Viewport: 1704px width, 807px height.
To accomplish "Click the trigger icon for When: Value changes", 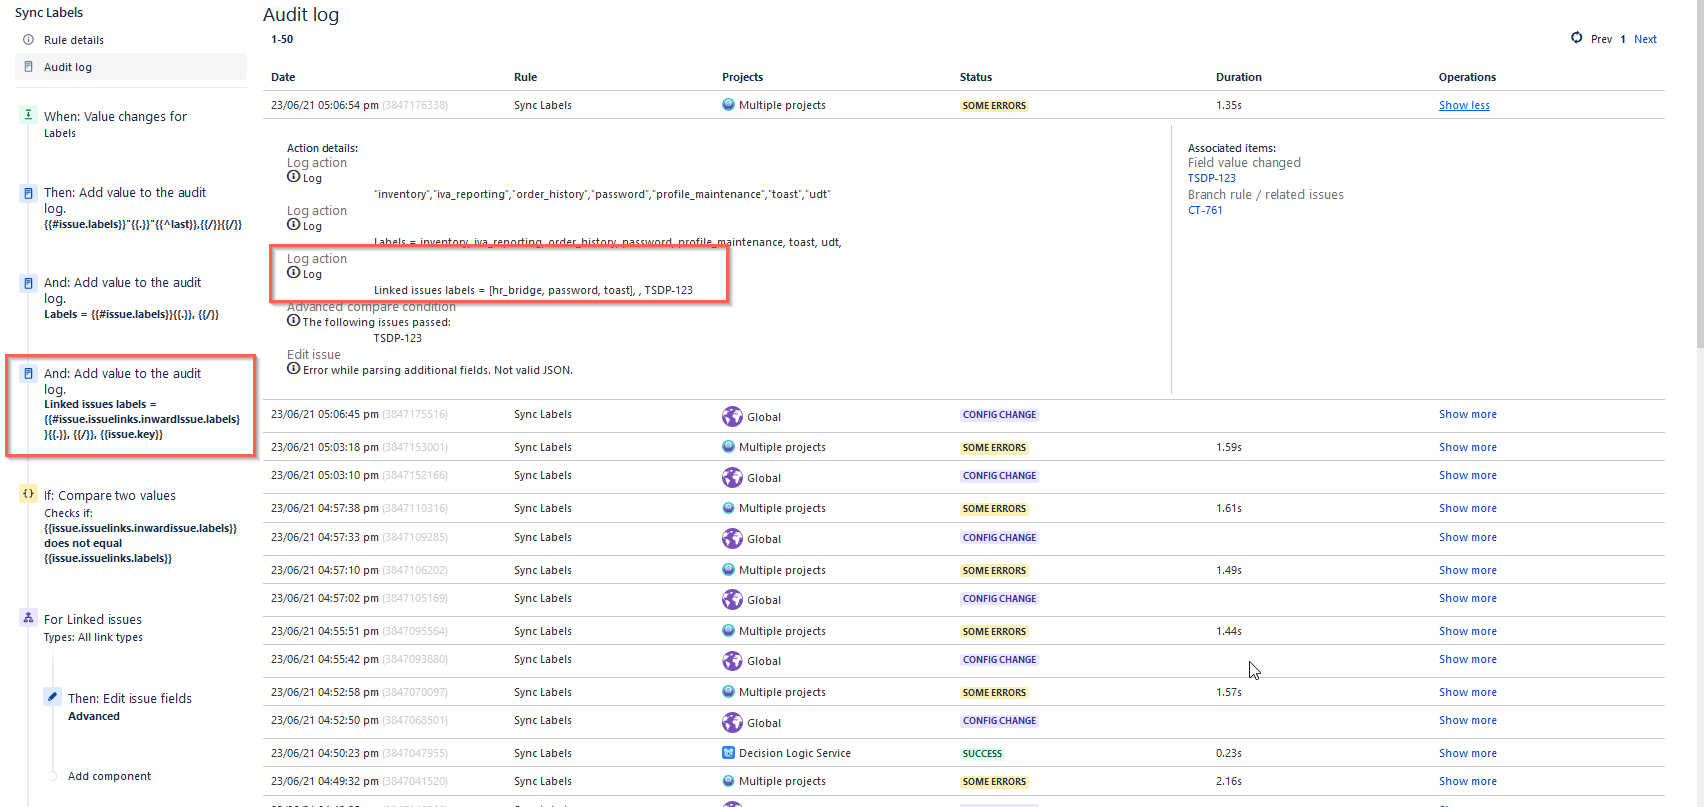I will [x=28, y=114].
